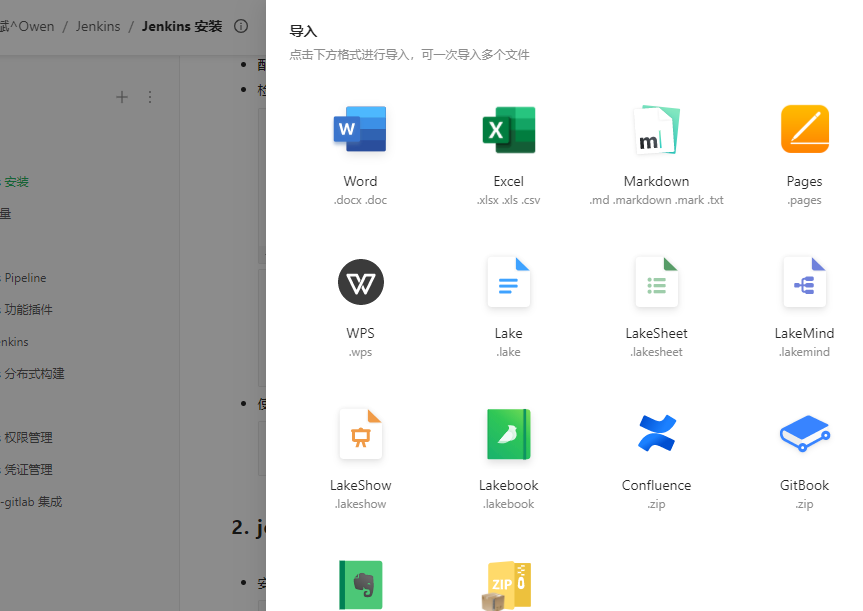The width and height of the screenshot is (863, 611).
Task: Open the 功能插件 sidebar entry
Action: [x=26, y=310]
